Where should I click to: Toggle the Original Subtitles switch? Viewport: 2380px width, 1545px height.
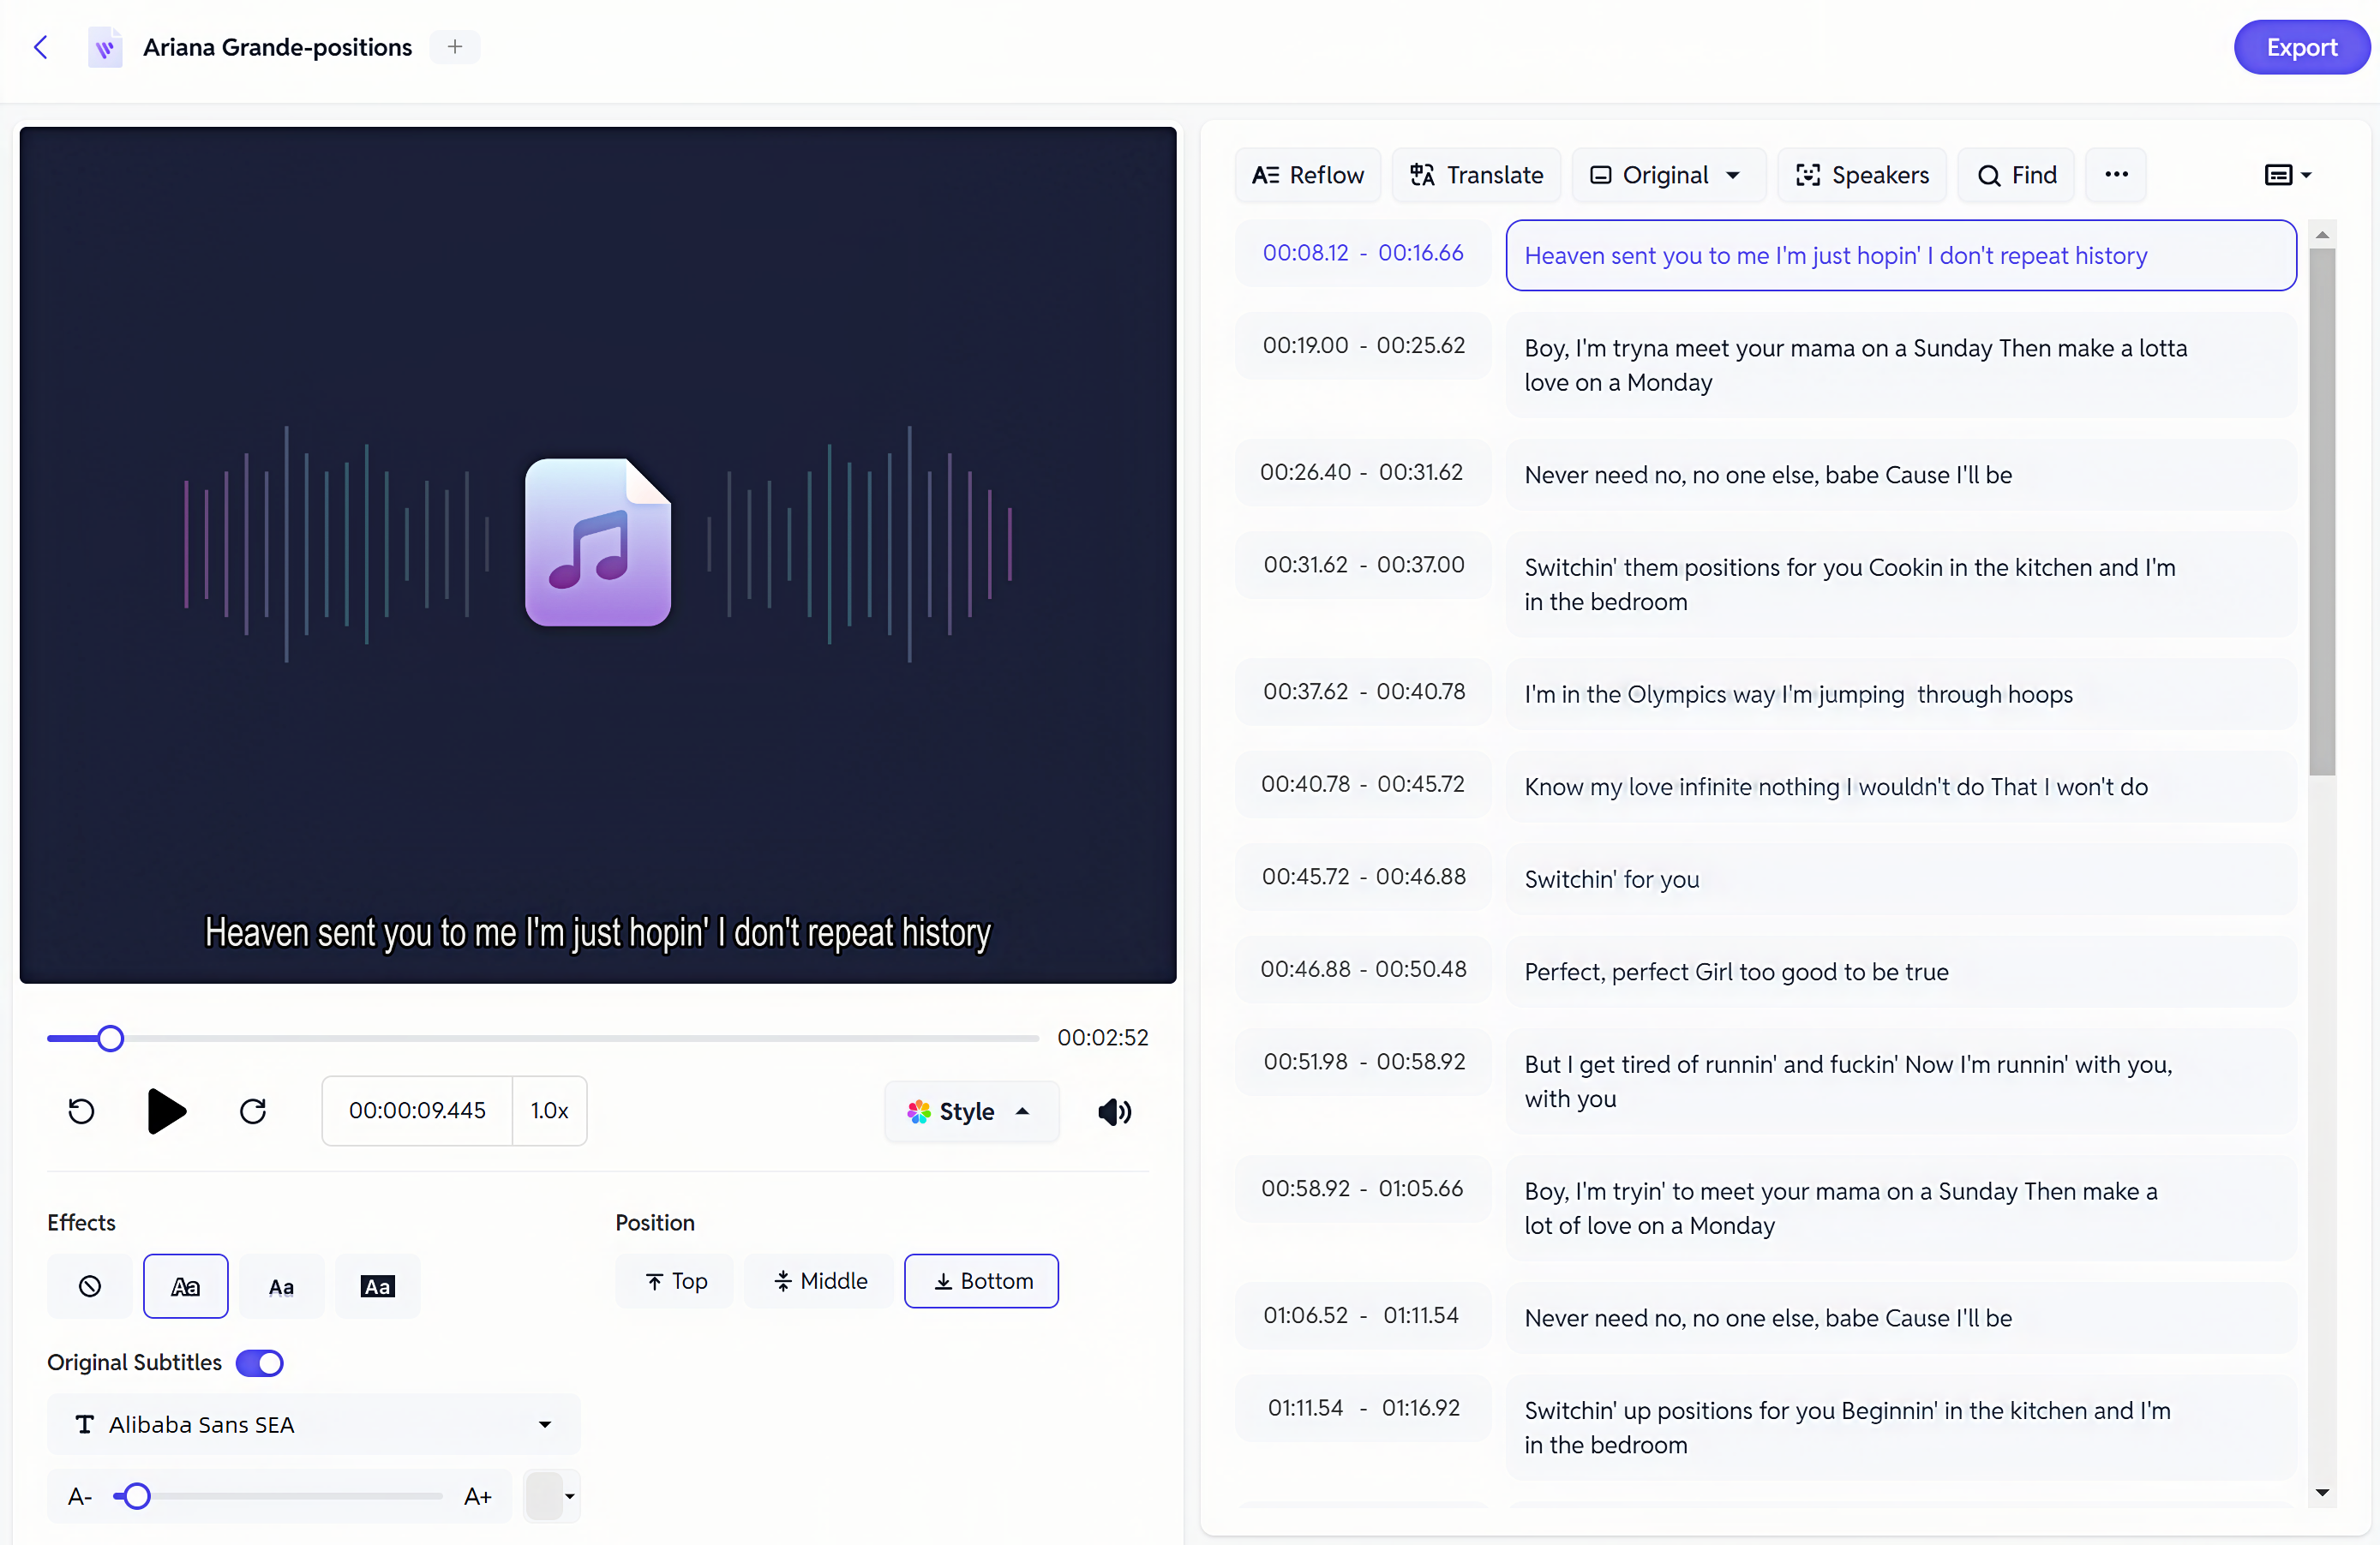tap(259, 1362)
